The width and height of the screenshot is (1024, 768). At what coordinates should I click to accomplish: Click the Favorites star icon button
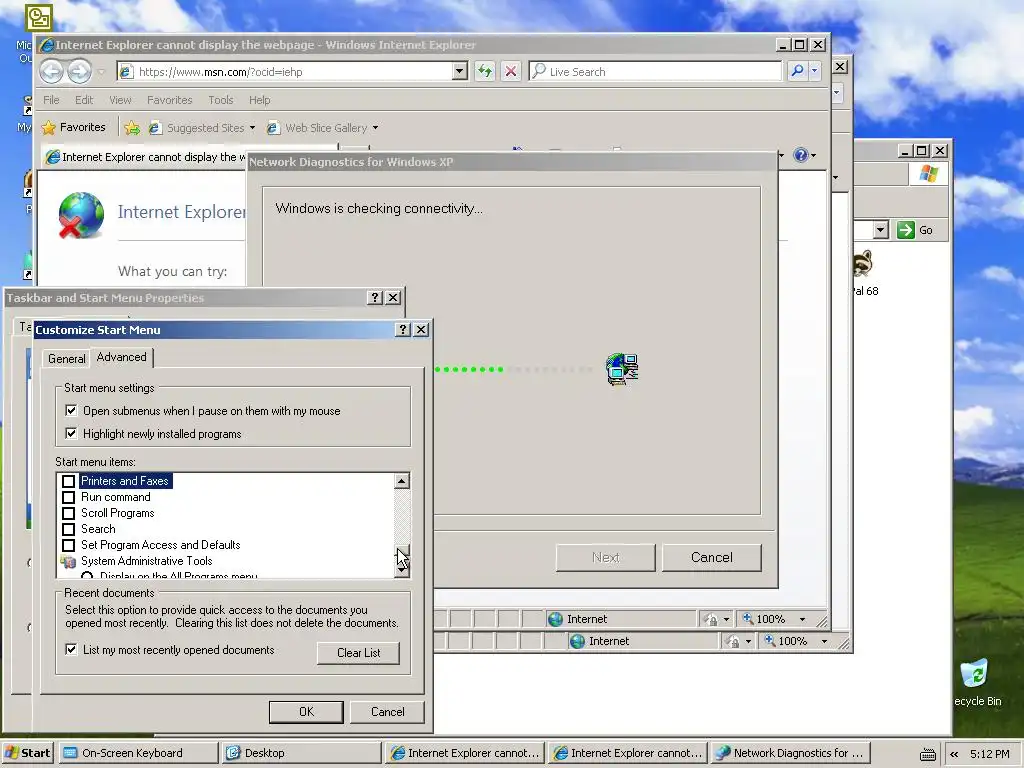coord(49,127)
